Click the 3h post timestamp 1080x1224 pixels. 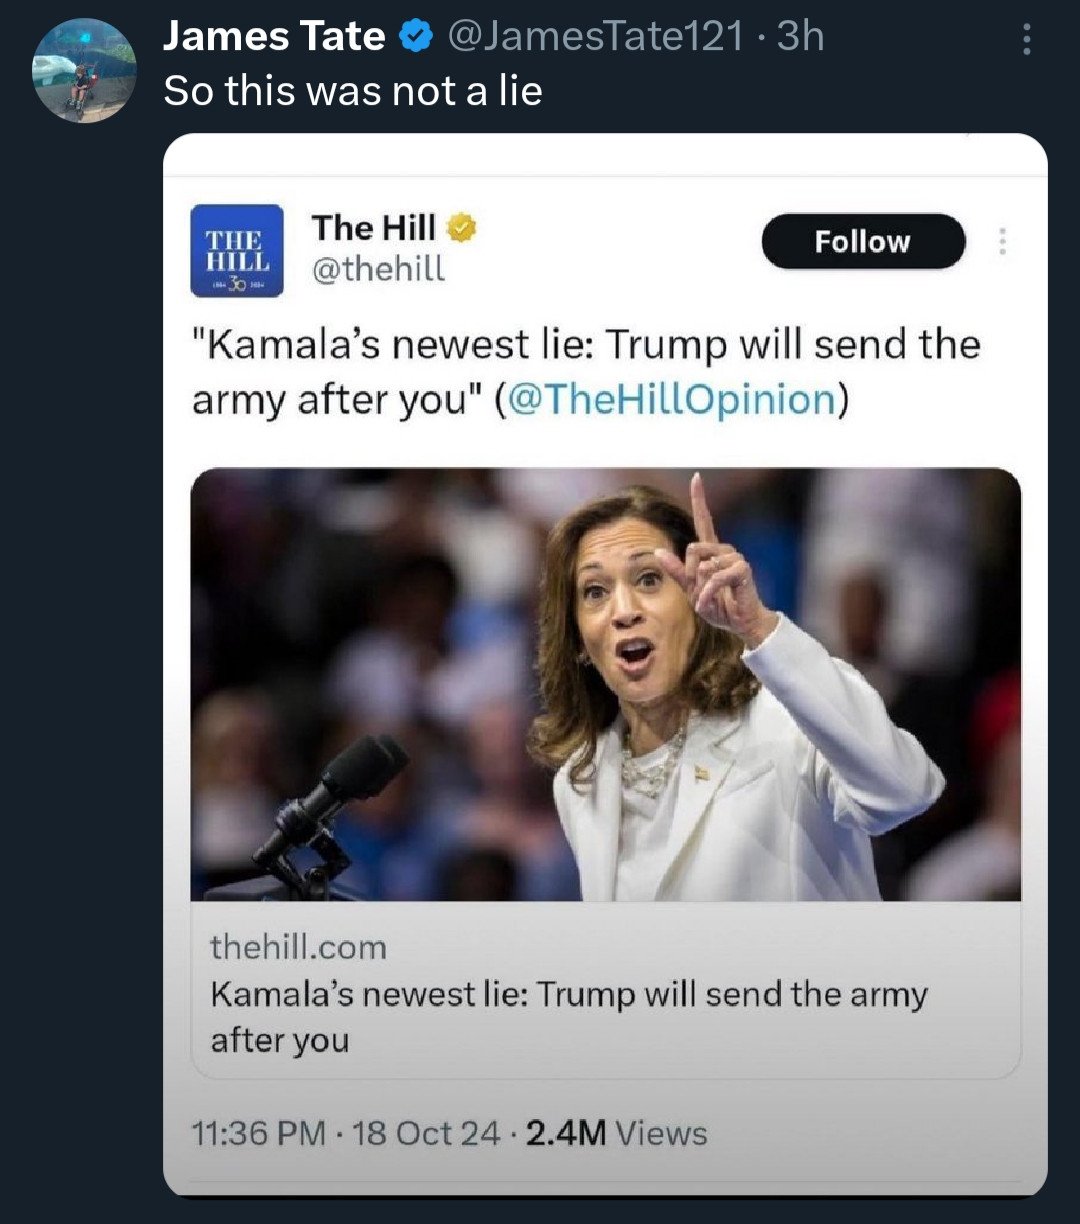coord(801,37)
